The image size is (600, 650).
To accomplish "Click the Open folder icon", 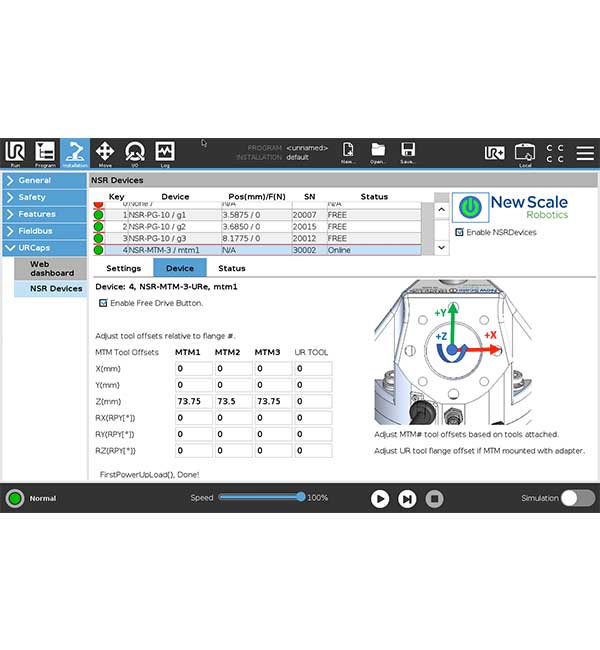I will pos(378,152).
